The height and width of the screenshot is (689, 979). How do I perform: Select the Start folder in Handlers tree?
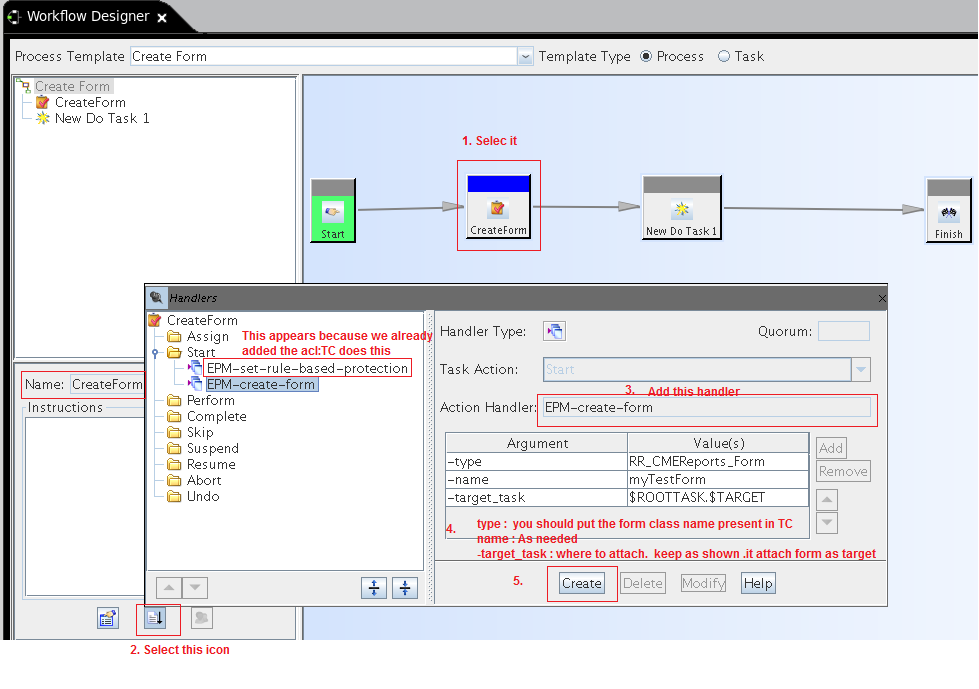point(200,353)
